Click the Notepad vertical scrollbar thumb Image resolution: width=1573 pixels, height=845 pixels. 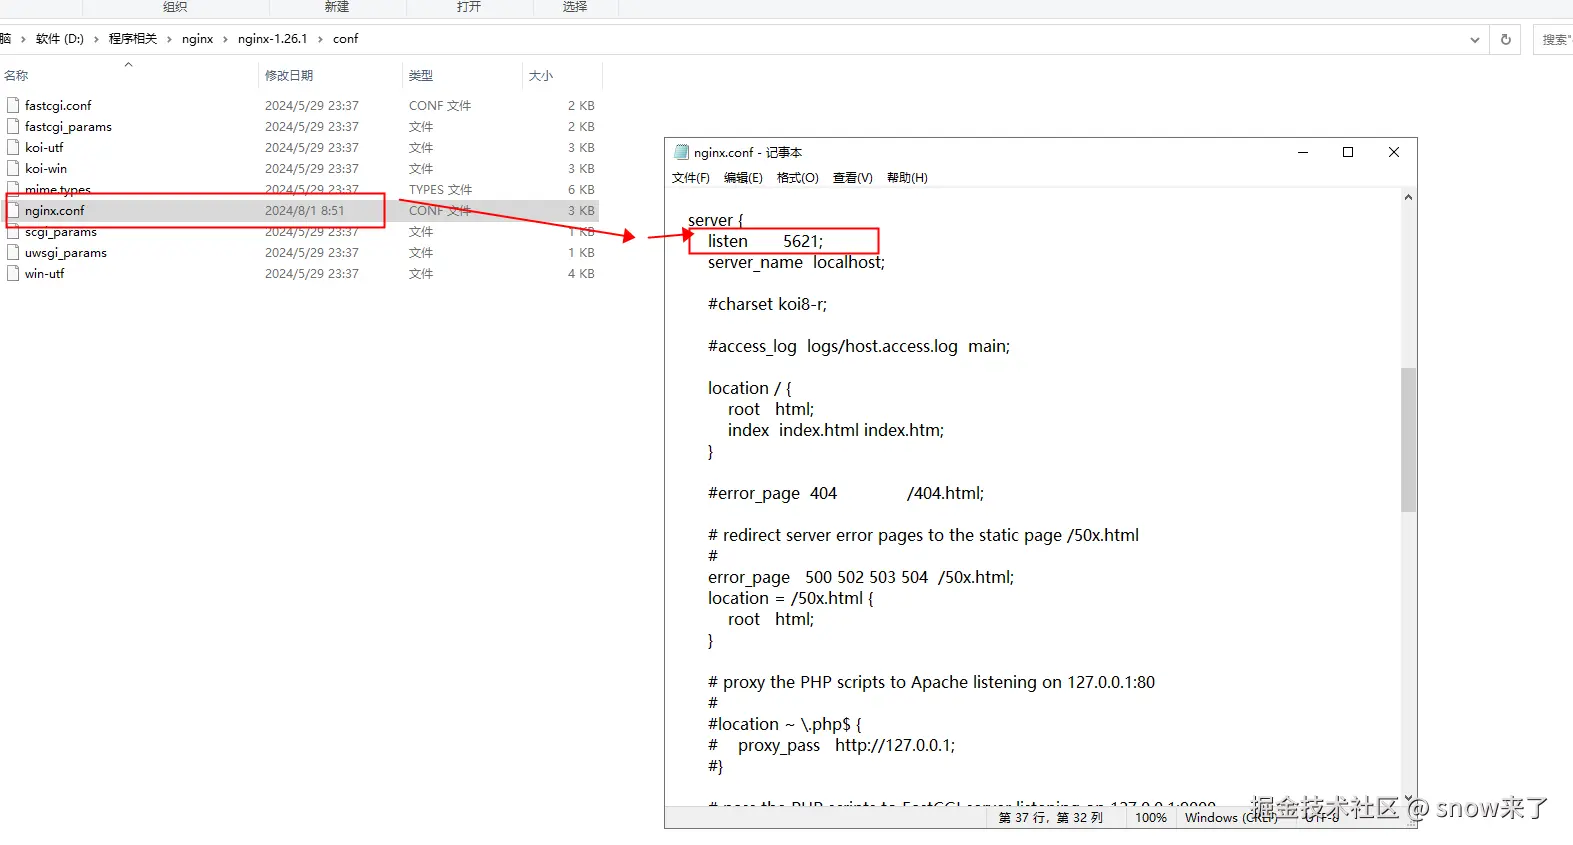click(x=1408, y=440)
